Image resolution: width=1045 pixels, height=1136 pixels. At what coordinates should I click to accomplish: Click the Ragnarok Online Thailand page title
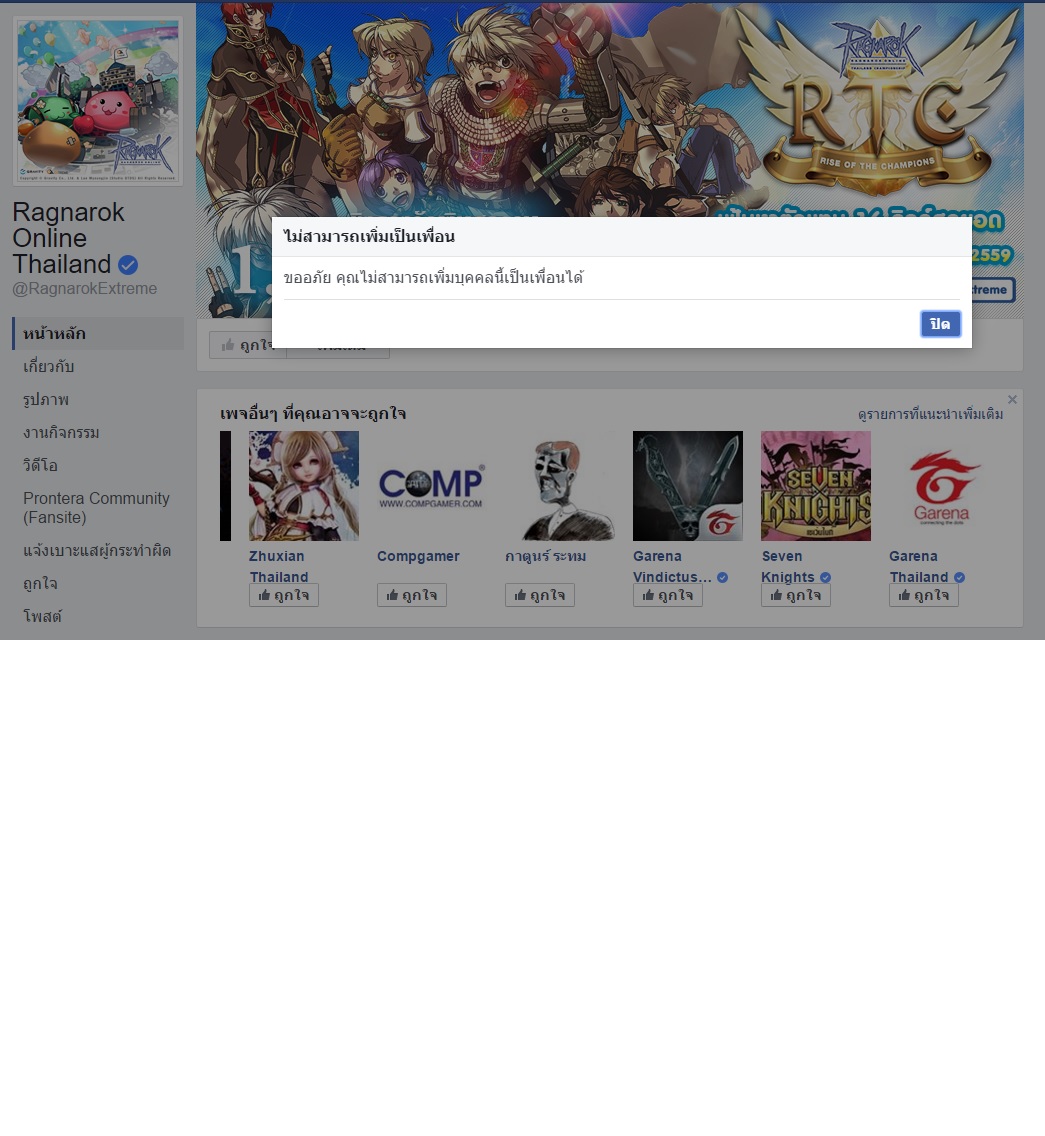[69, 238]
